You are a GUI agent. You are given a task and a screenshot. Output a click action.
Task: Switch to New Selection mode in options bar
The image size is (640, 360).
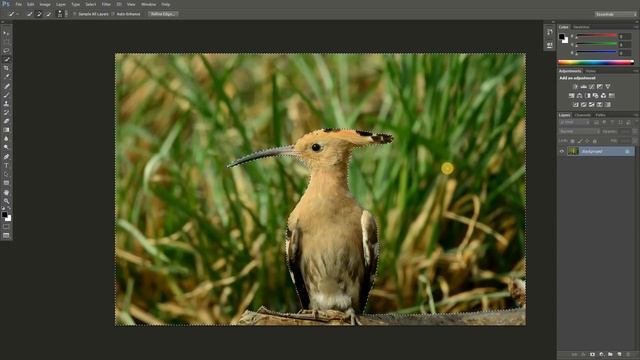pyautogui.click(x=29, y=14)
